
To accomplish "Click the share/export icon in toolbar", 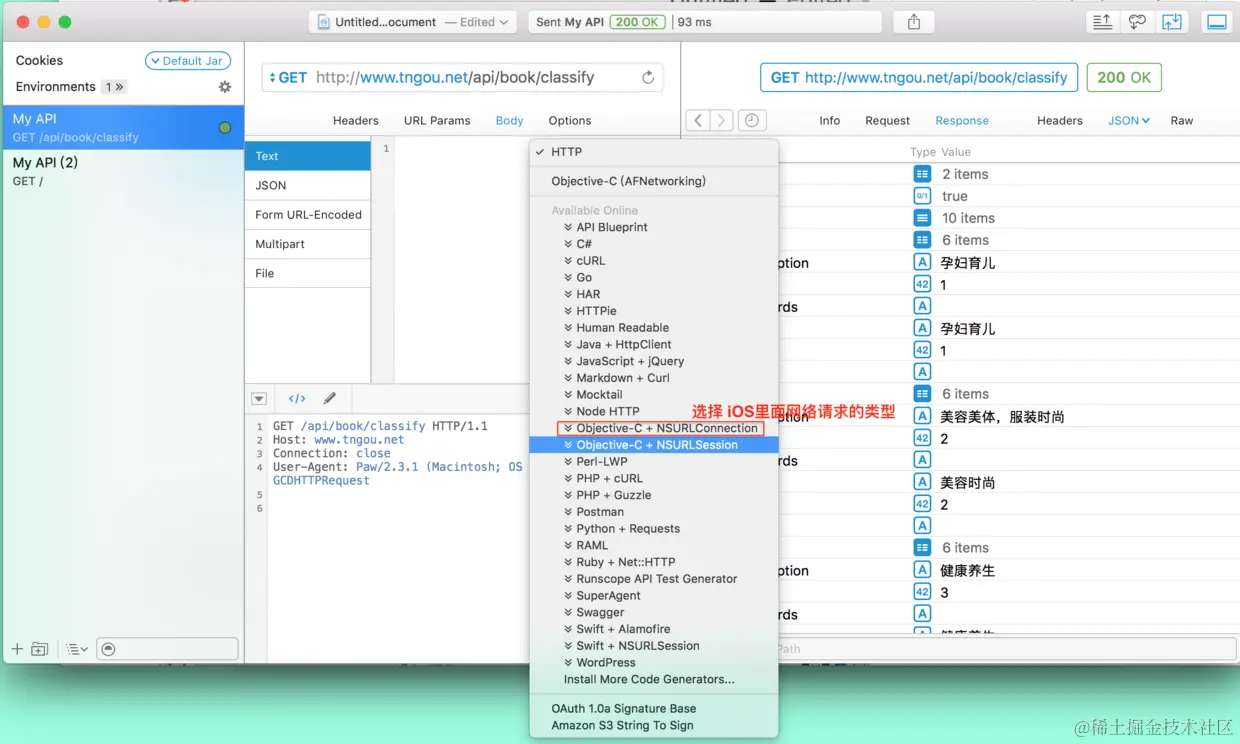I will 913,22.
